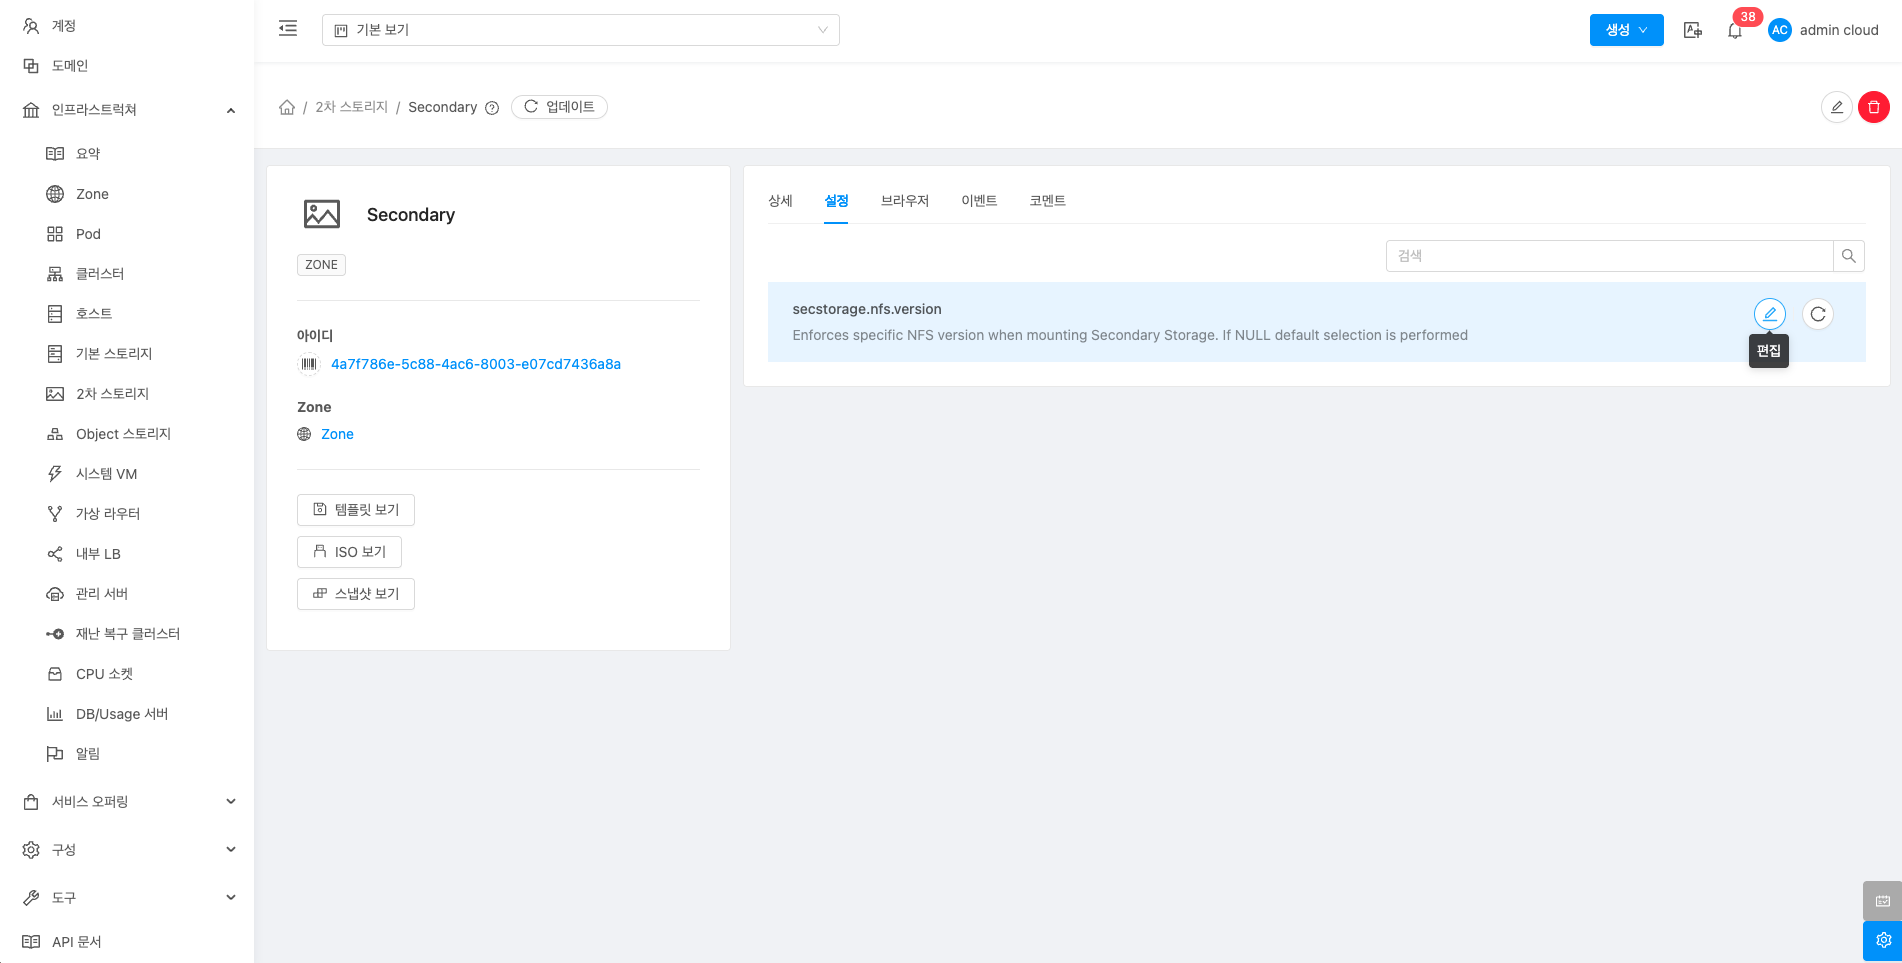Viewport: 1902px width, 963px height.
Task: Click the 템플릿 보기 button
Action: (x=356, y=510)
